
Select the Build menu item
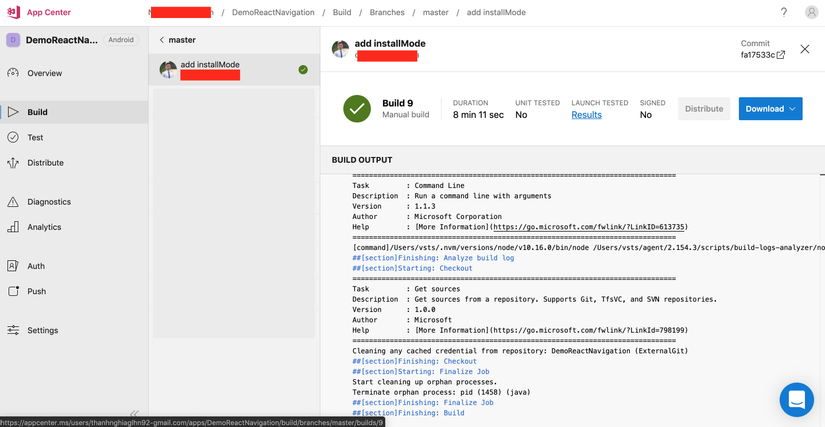click(x=74, y=112)
